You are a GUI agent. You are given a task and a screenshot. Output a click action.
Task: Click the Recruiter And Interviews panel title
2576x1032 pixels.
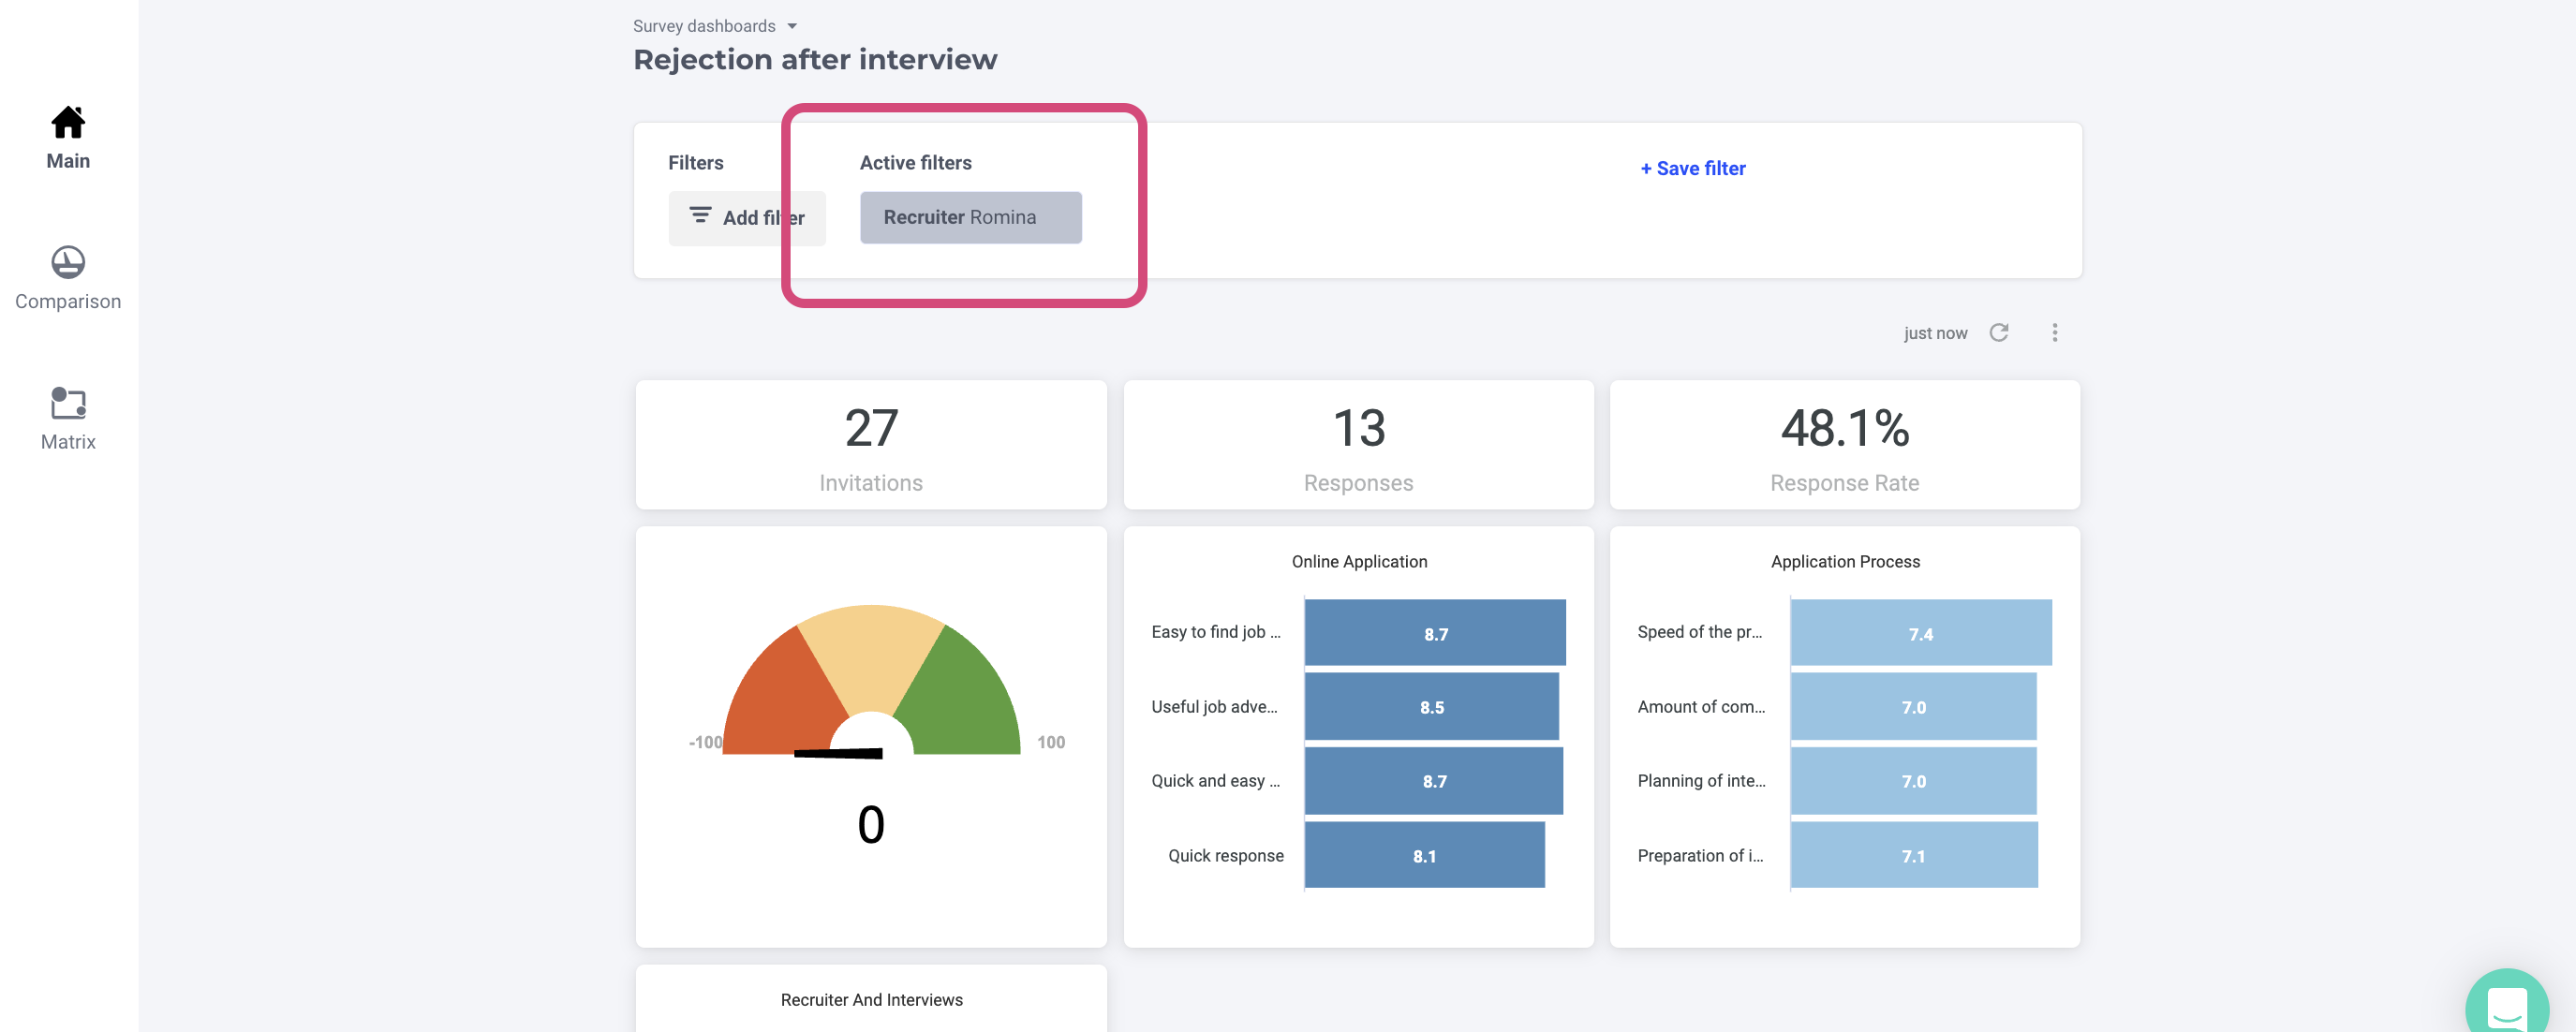tap(871, 1000)
